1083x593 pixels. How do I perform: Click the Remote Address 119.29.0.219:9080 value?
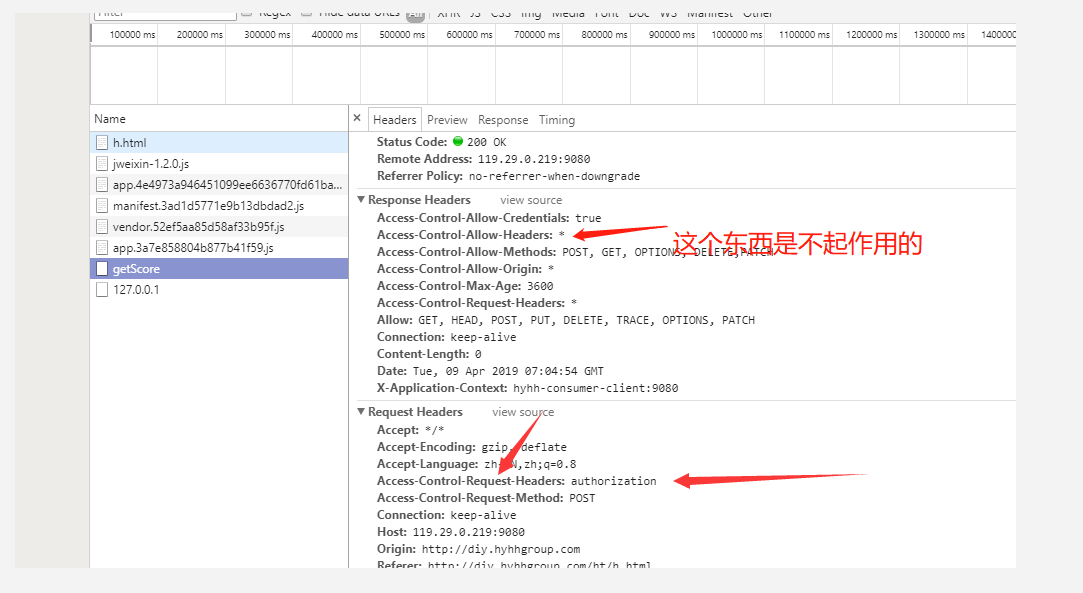tap(534, 159)
